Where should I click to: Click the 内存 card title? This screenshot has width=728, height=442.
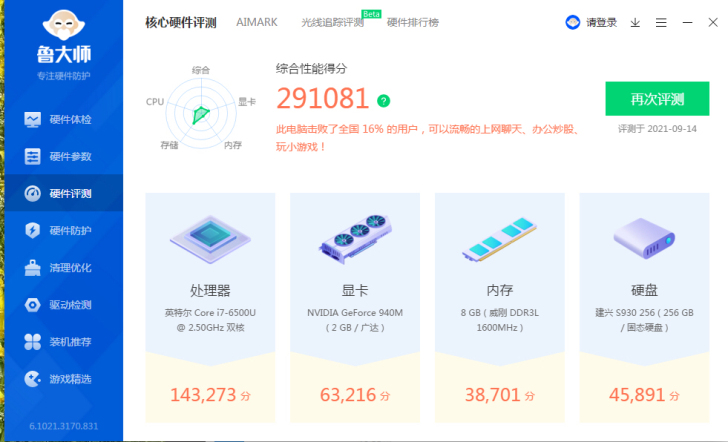pos(500,291)
